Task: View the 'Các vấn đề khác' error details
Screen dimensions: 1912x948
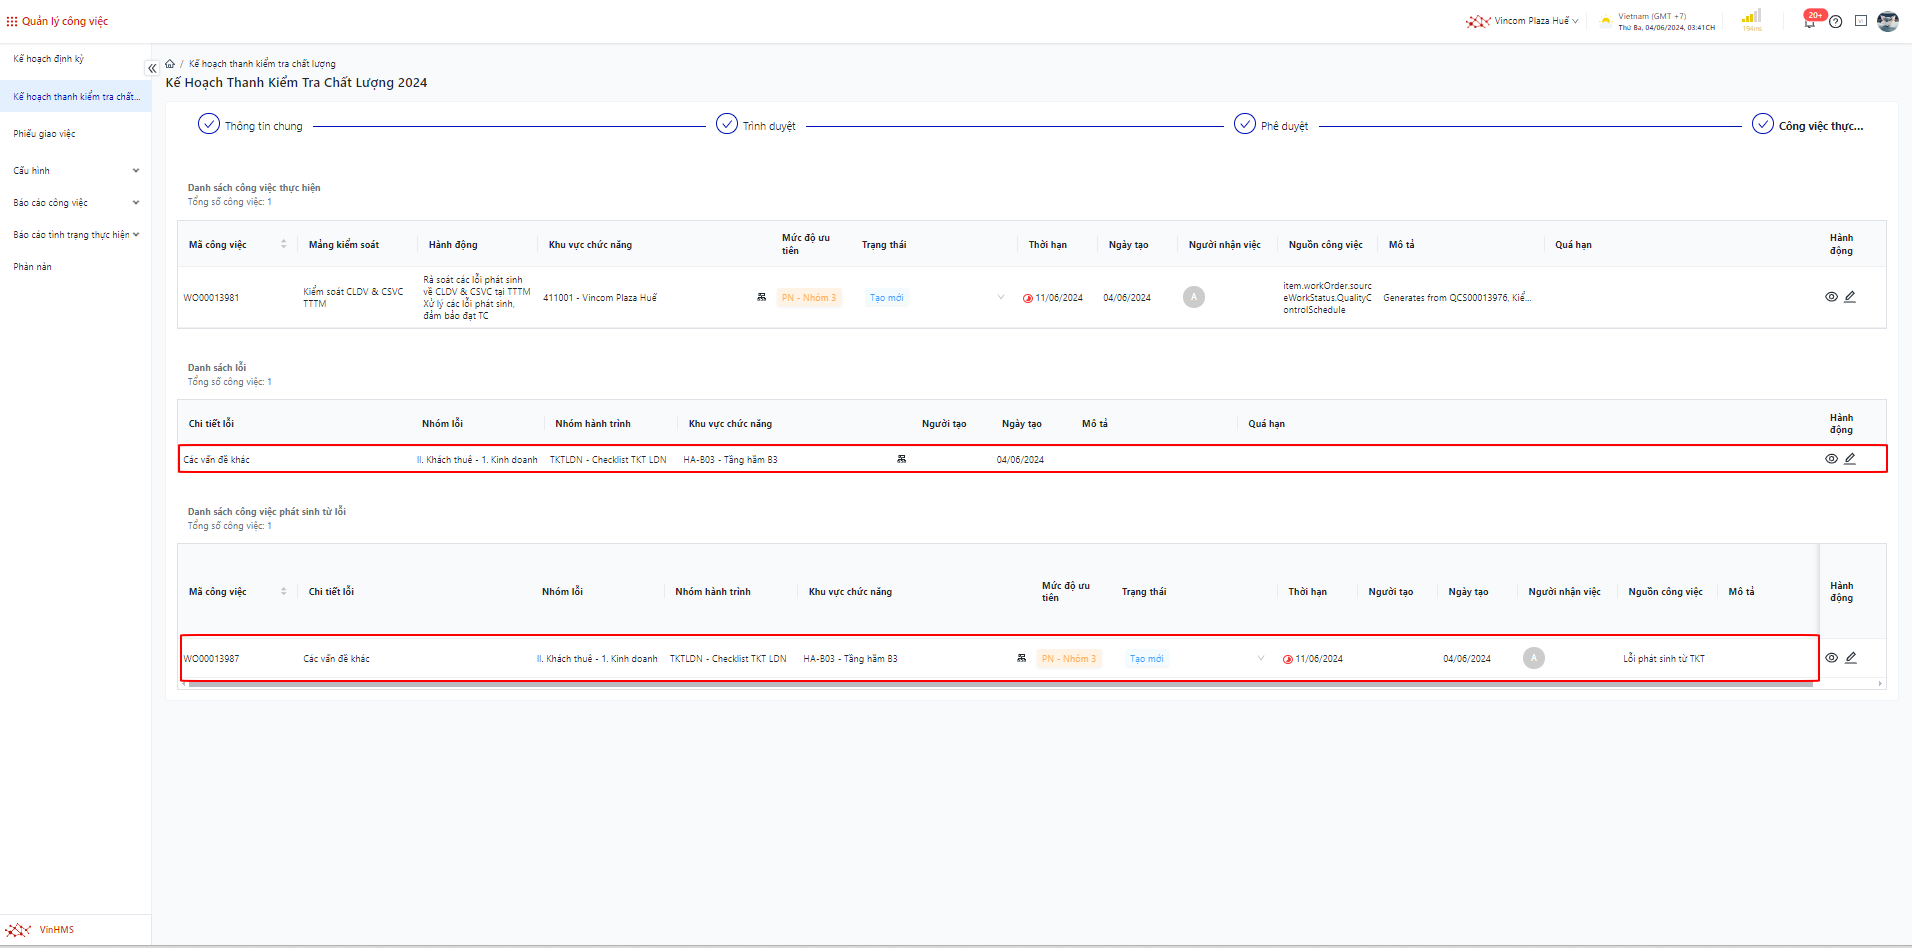Action: tap(1831, 459)
